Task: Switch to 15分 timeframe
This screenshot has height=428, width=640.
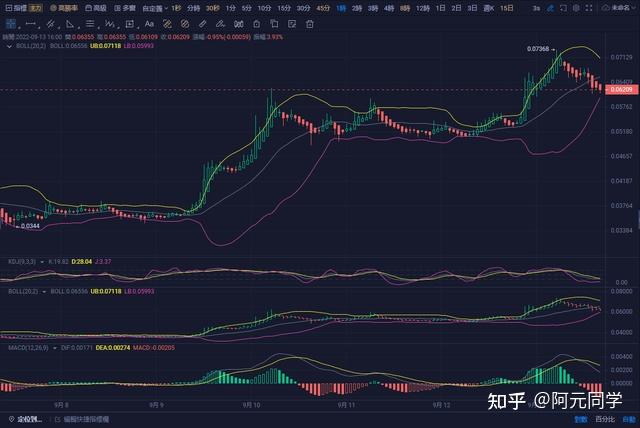Action: [x=284, y=8]
